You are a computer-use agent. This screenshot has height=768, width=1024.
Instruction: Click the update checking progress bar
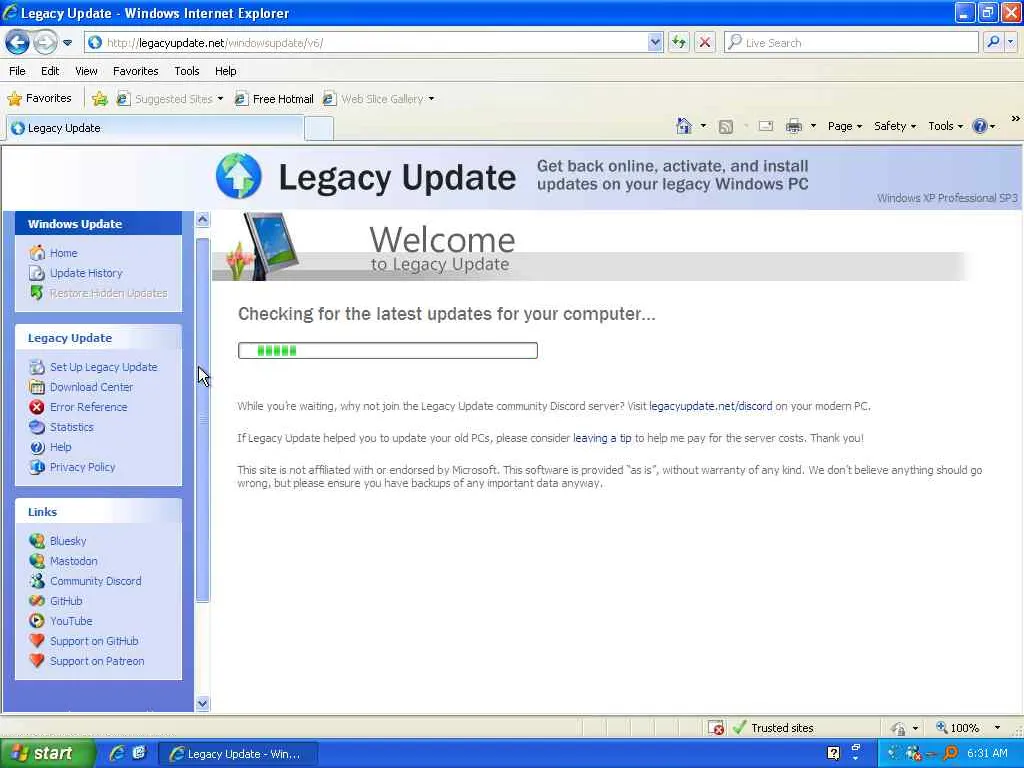[x=388, y=351]
